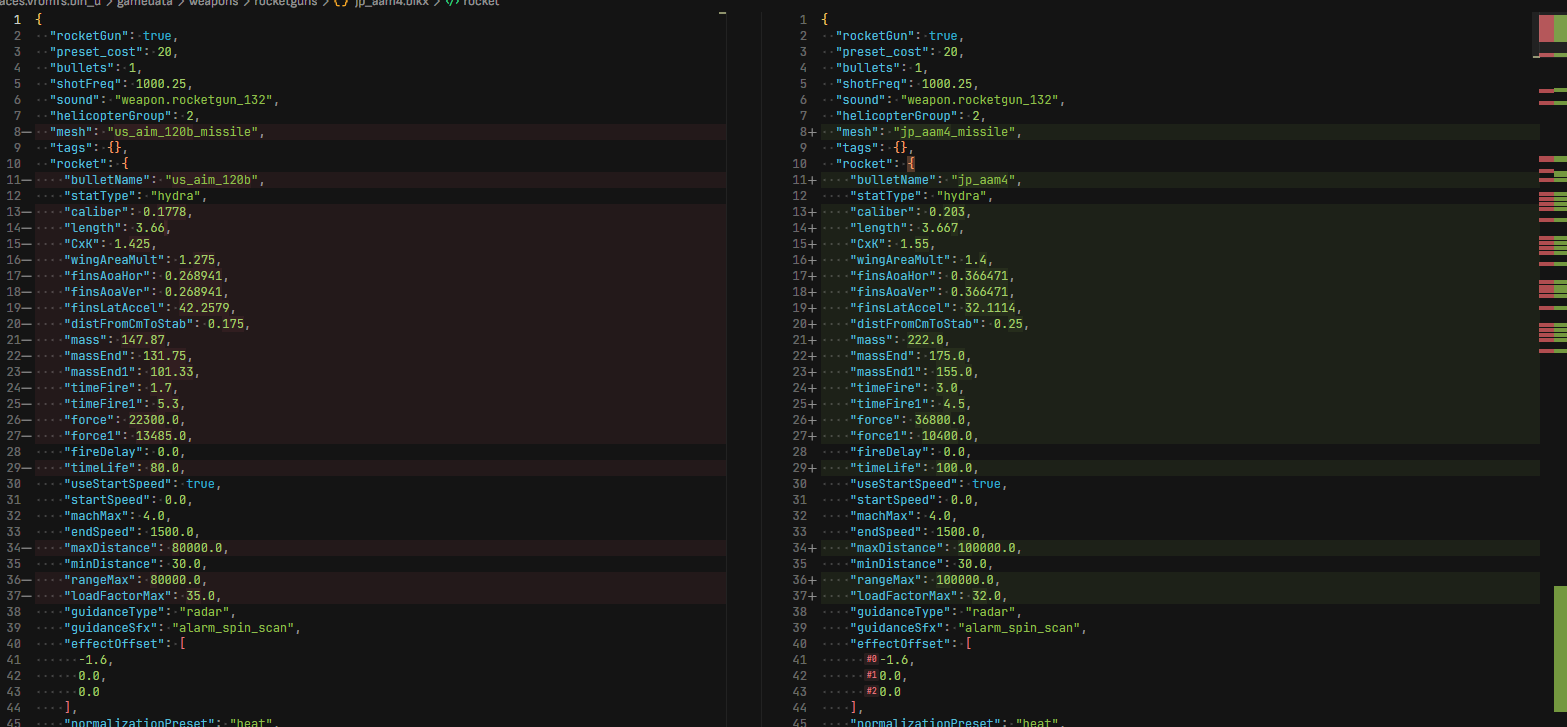
Task: Click "weapon.rocketgun_132" sound value in left pane
Action: pos(195,100)
